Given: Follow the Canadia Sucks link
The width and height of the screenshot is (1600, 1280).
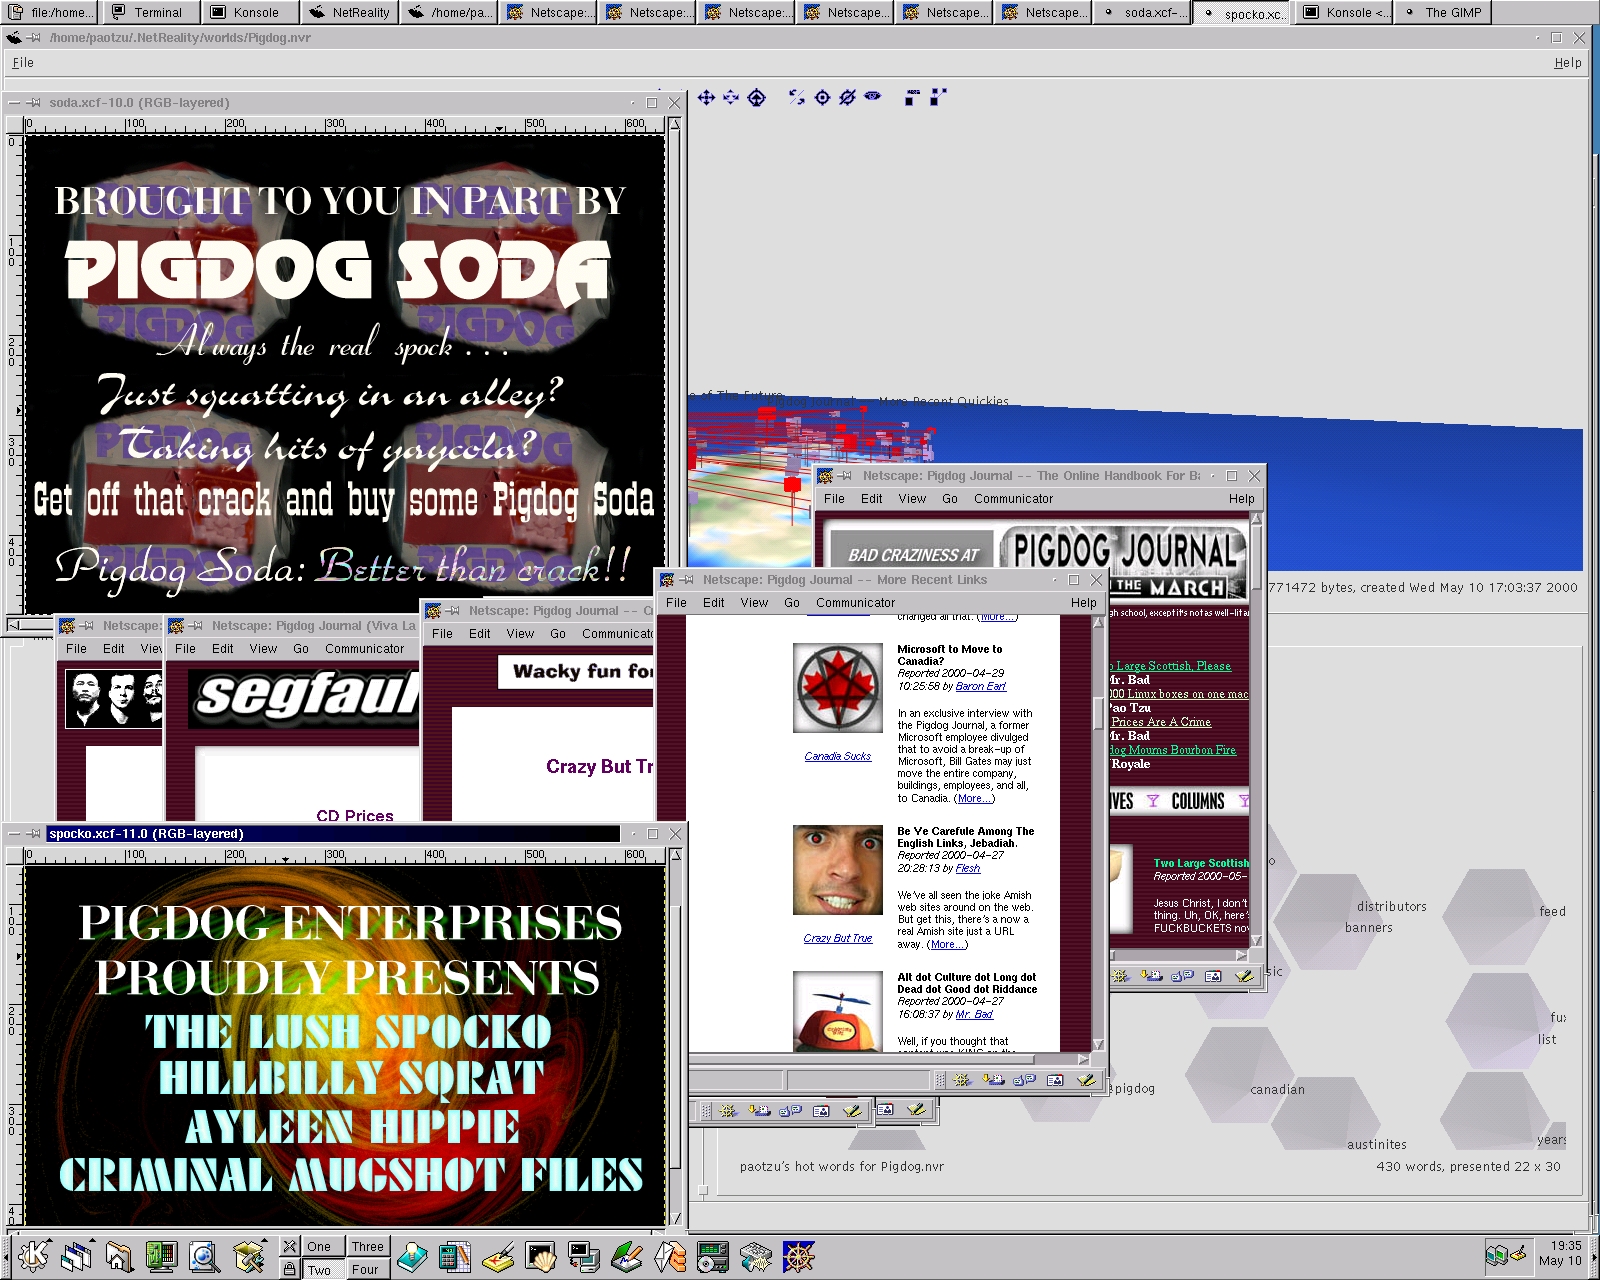Looking at the screenshot, I should [x=837, y=756].
